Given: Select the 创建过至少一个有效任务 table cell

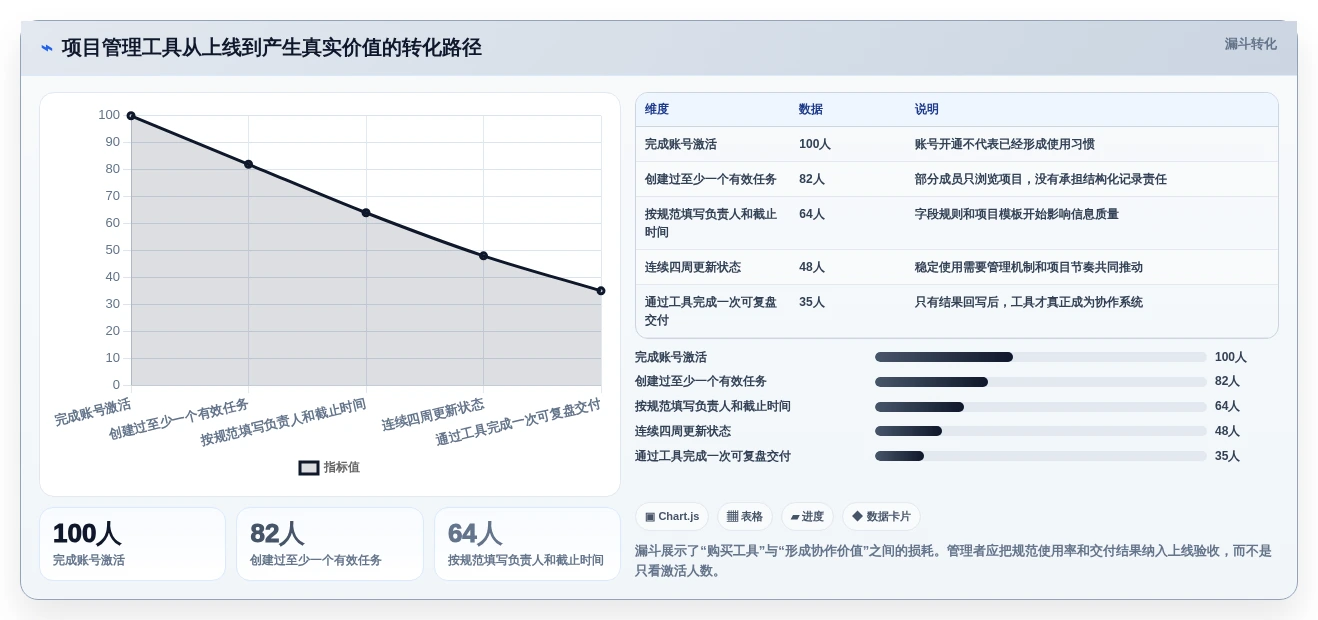Looking at the screenshot, I should coord(711,179).
